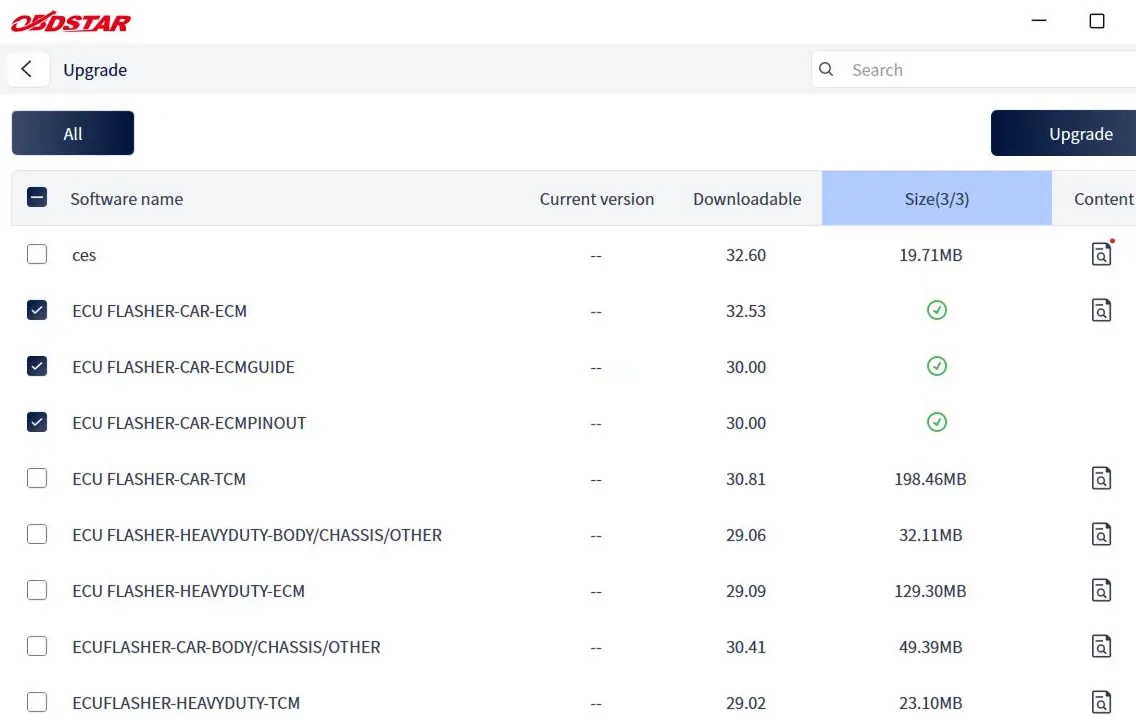Go back using the back arrow
Viewport: 1136px width, 720px height.
[28, 70]
